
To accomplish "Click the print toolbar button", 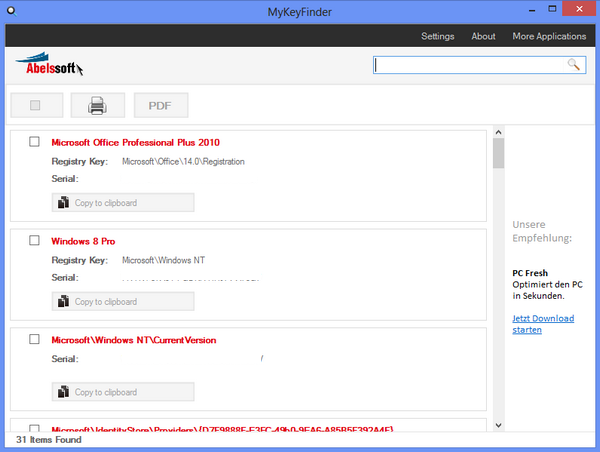I will (98, 105).
